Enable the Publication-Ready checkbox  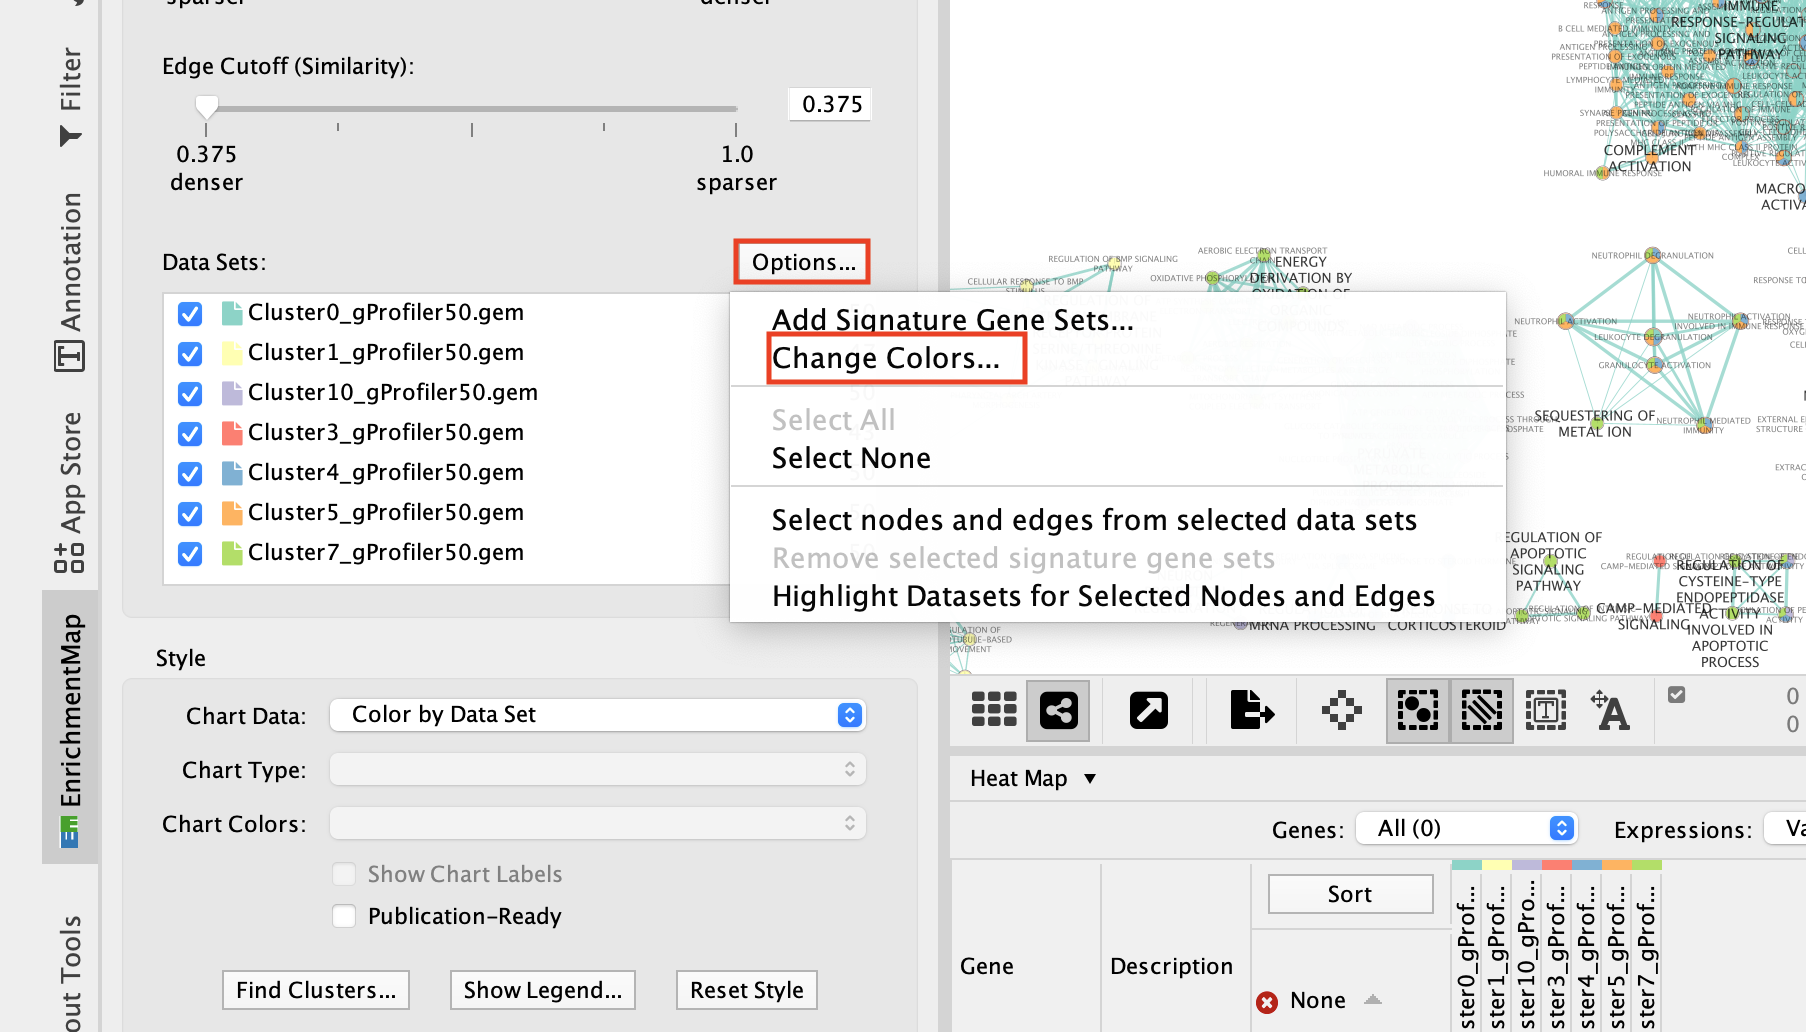[x=344, y=916]
